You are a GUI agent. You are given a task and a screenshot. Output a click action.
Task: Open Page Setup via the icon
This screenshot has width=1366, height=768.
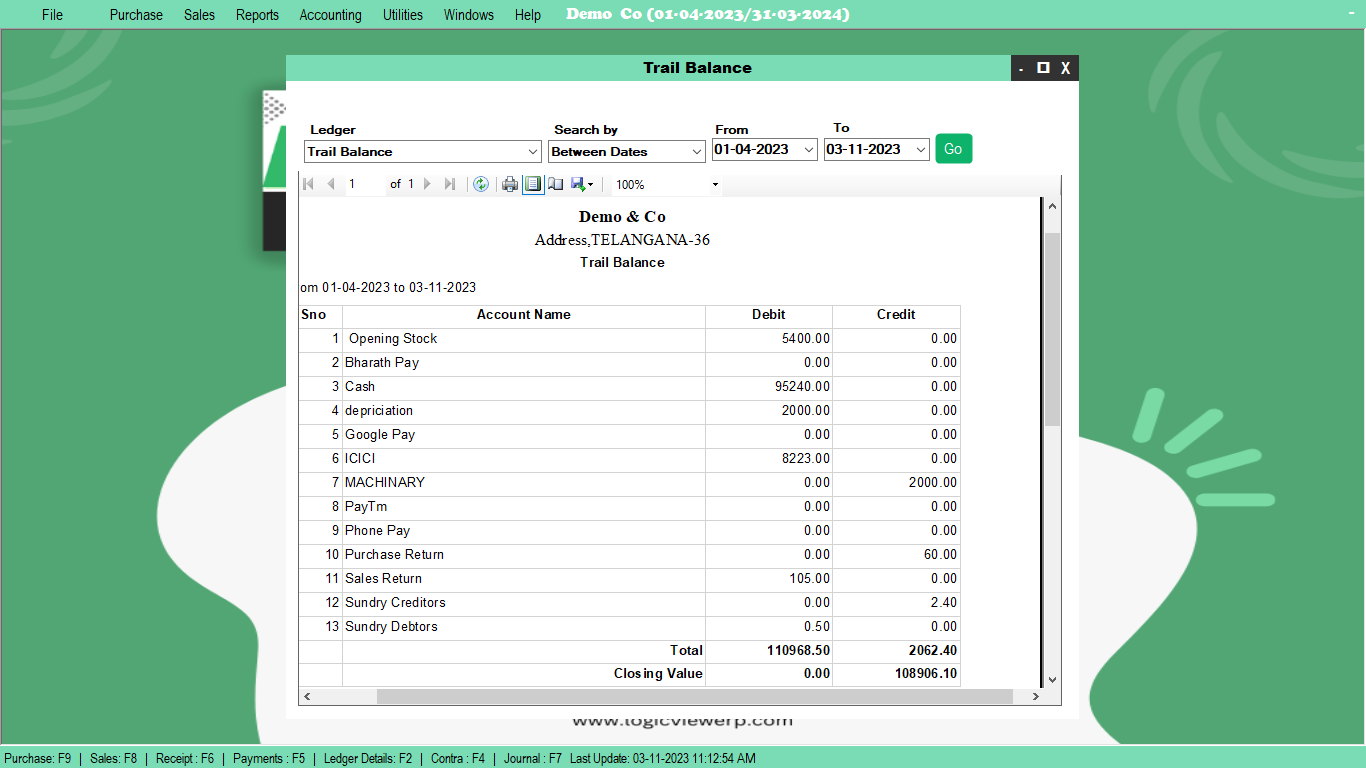pos(555,184)
